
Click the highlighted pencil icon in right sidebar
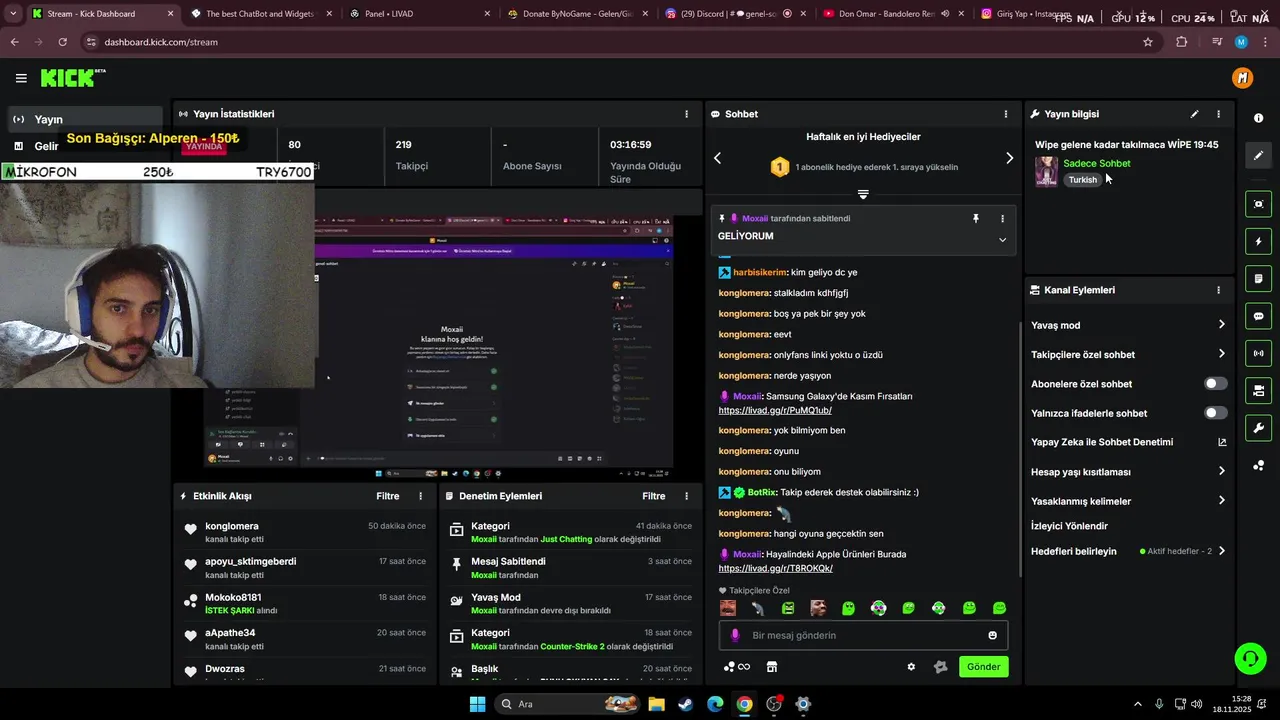[x=1258, y=156]
